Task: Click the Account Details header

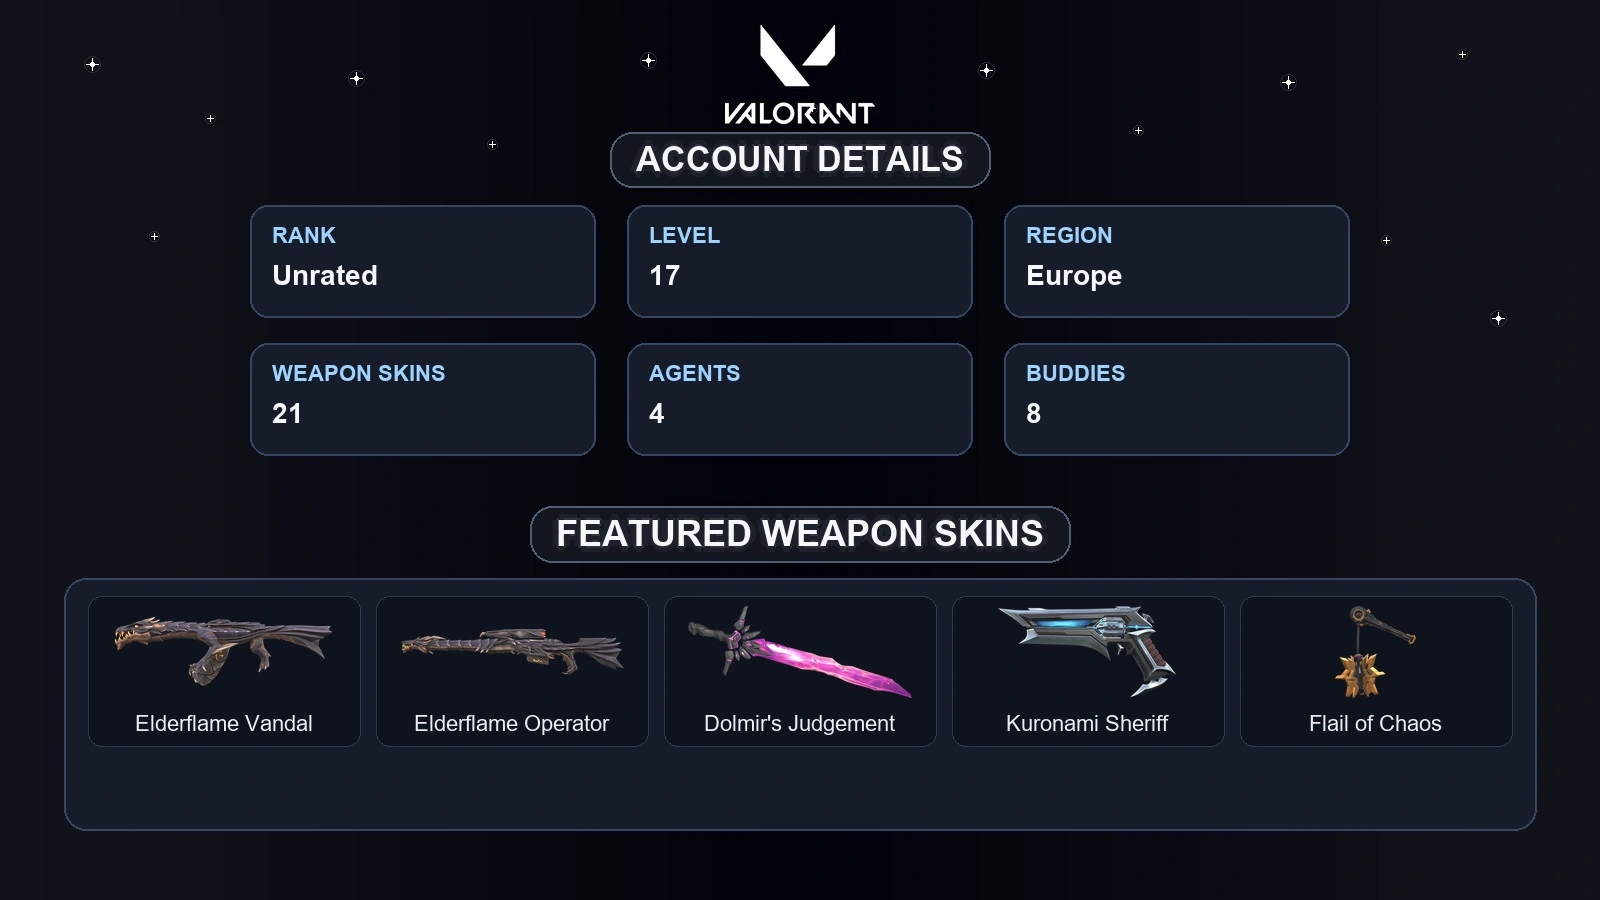Action: coord(800,160)
